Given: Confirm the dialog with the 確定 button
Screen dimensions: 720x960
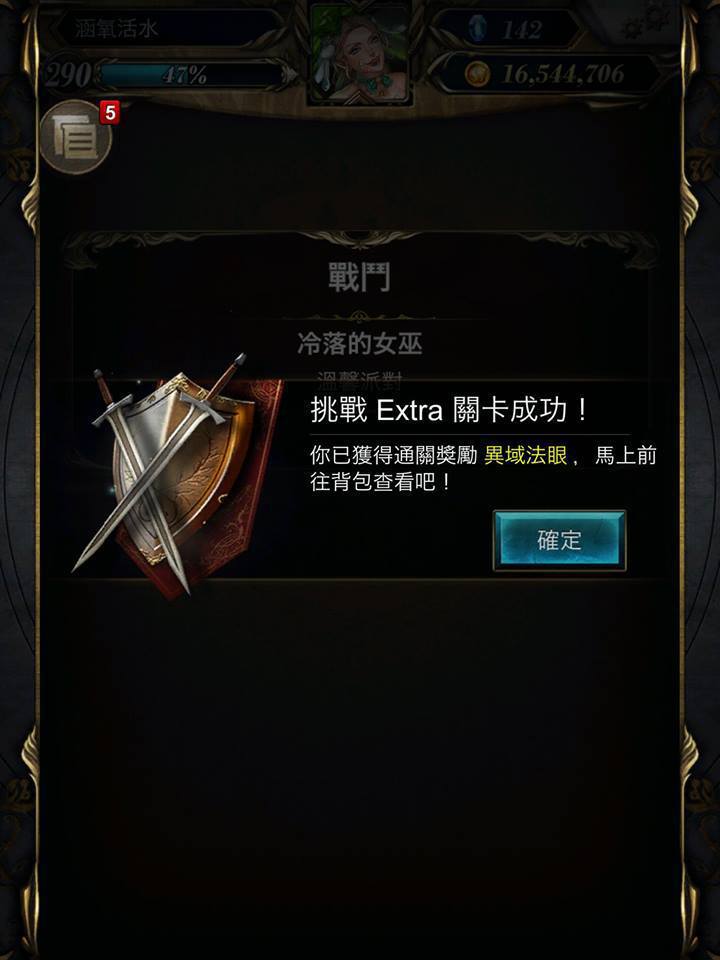Looking at the screenshot, I should (560, 541).
